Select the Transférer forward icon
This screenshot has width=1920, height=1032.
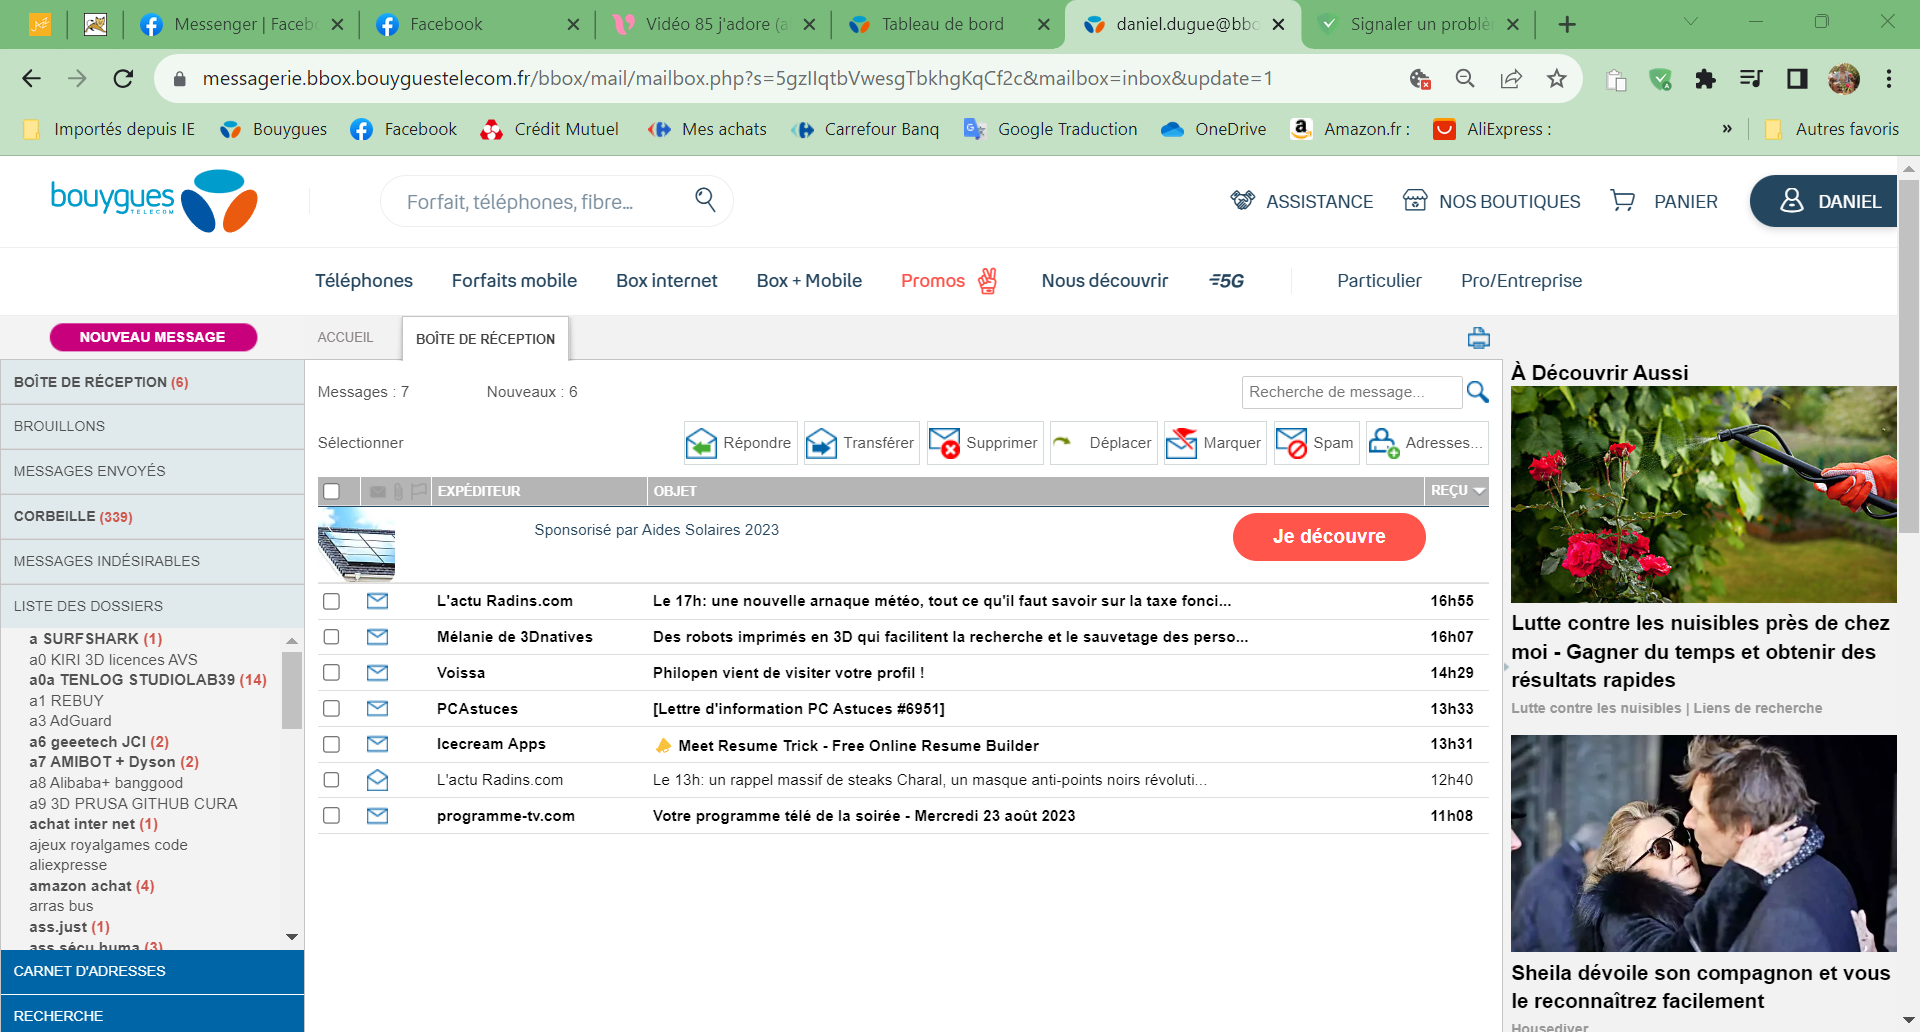click(x=820, y=442)
